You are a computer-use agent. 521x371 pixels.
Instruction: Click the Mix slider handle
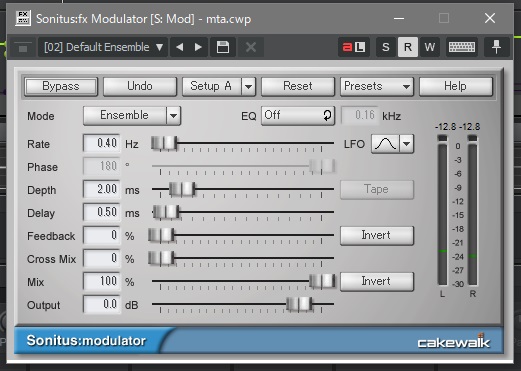[x=322, y=281]
